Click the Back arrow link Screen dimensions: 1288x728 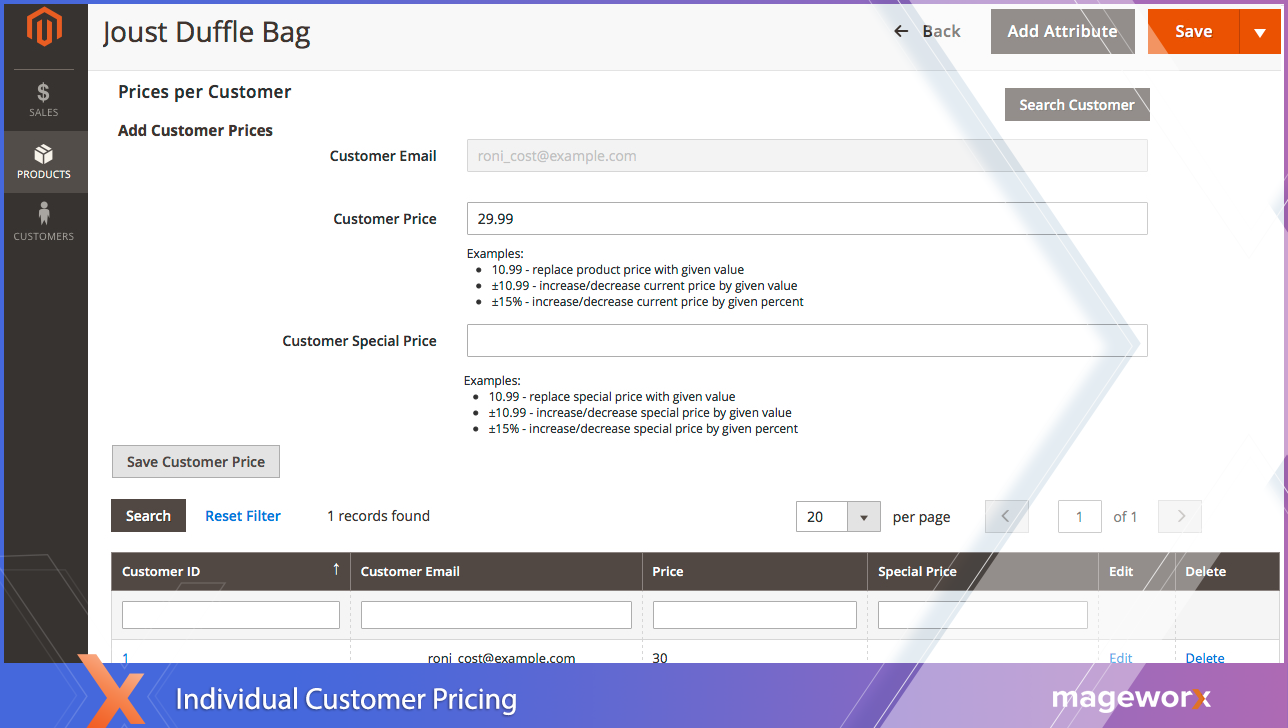click(x=927, y=31)
